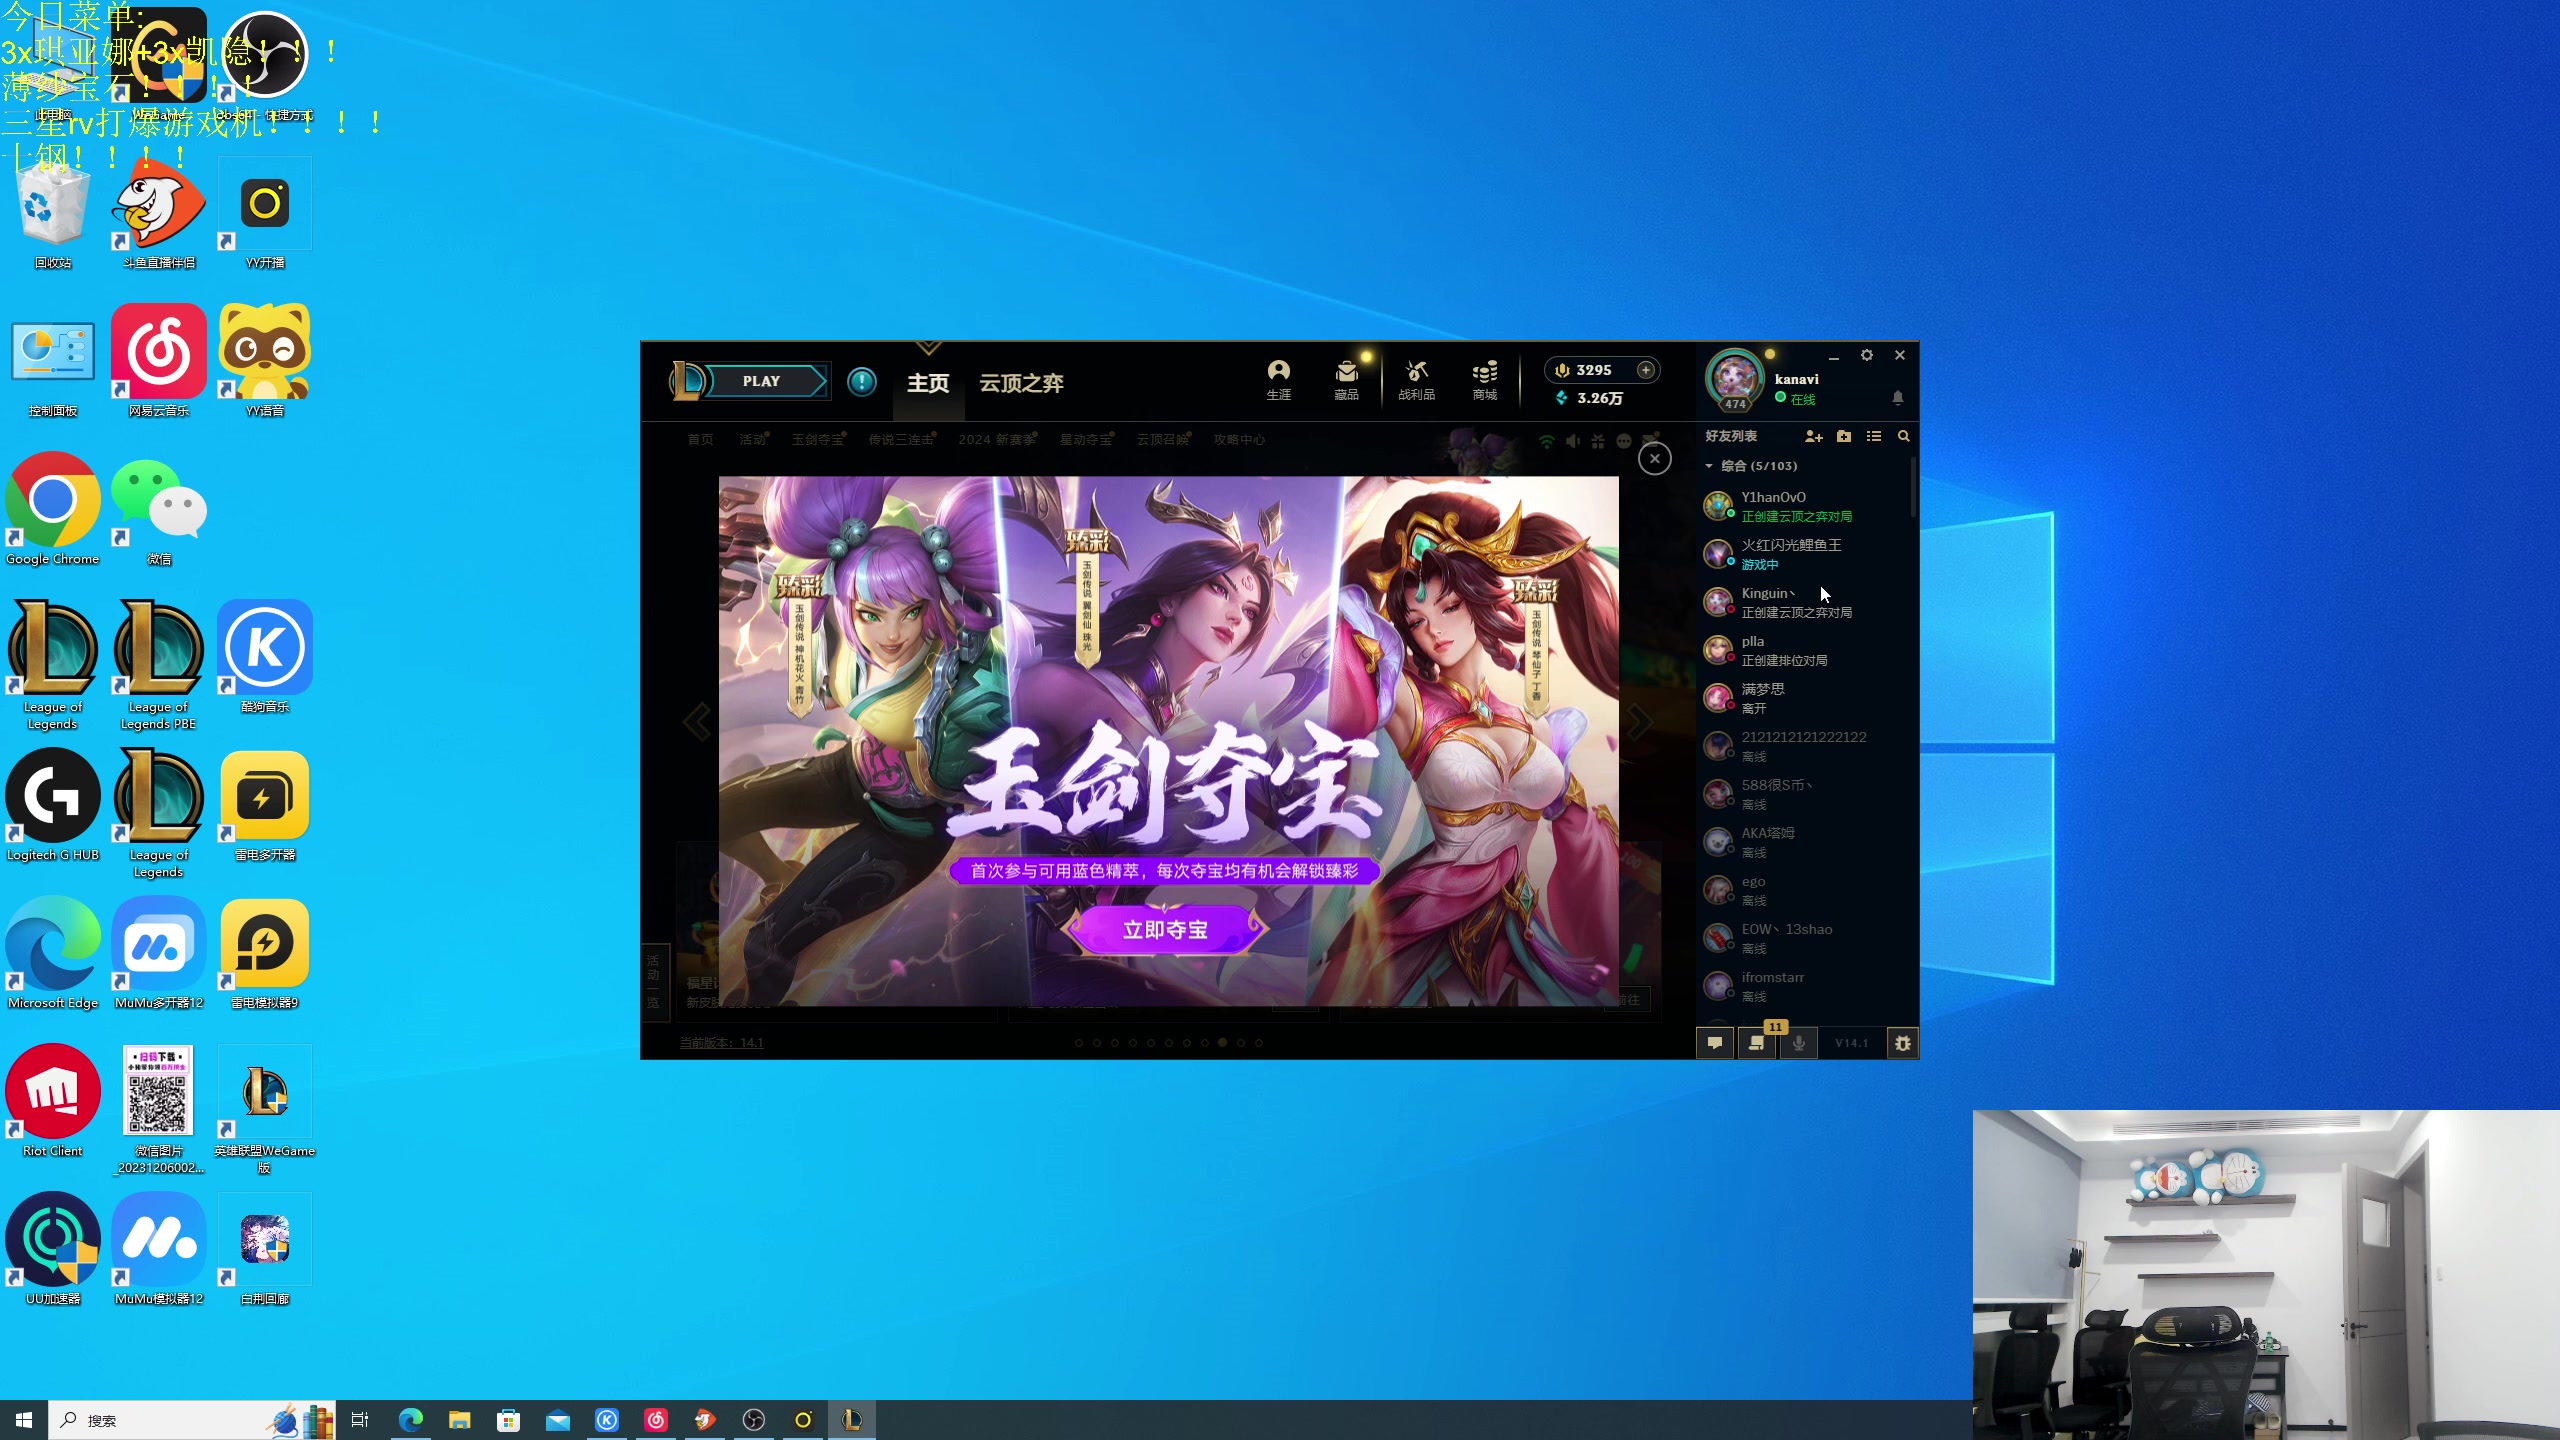Open the 藏品 collection icon
Viewport: 2560px width, 1440px height.
[1346, 380]
